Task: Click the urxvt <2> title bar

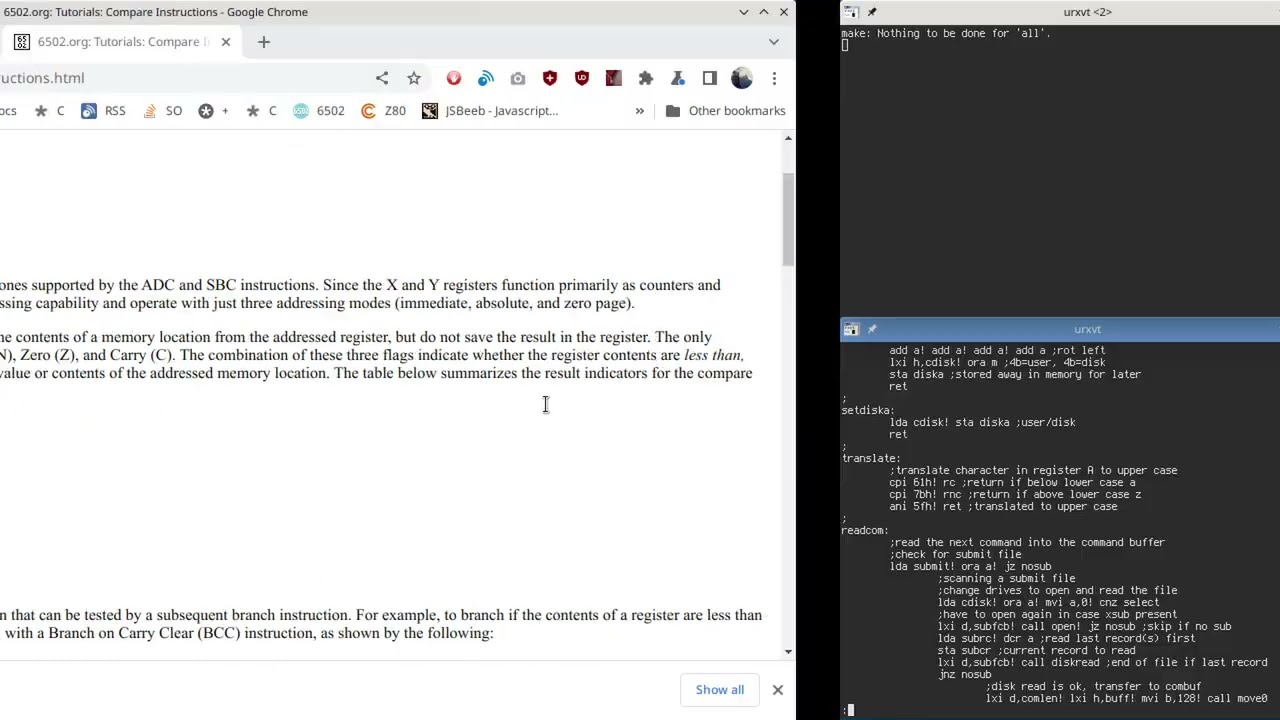Action: click(x=1087, y=12)
